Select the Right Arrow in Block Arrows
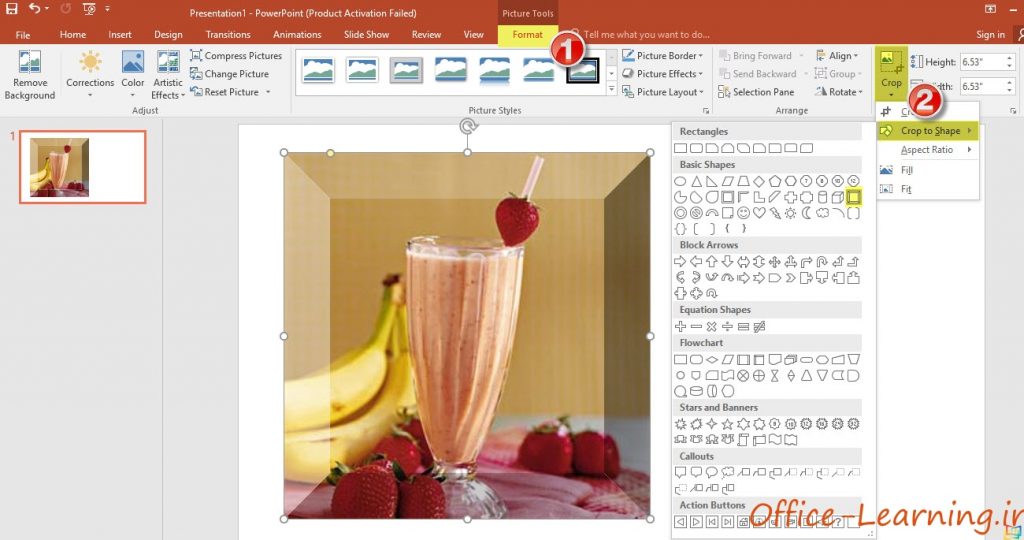The width and height of the screenshot is (1024, 540). (680, 262)
